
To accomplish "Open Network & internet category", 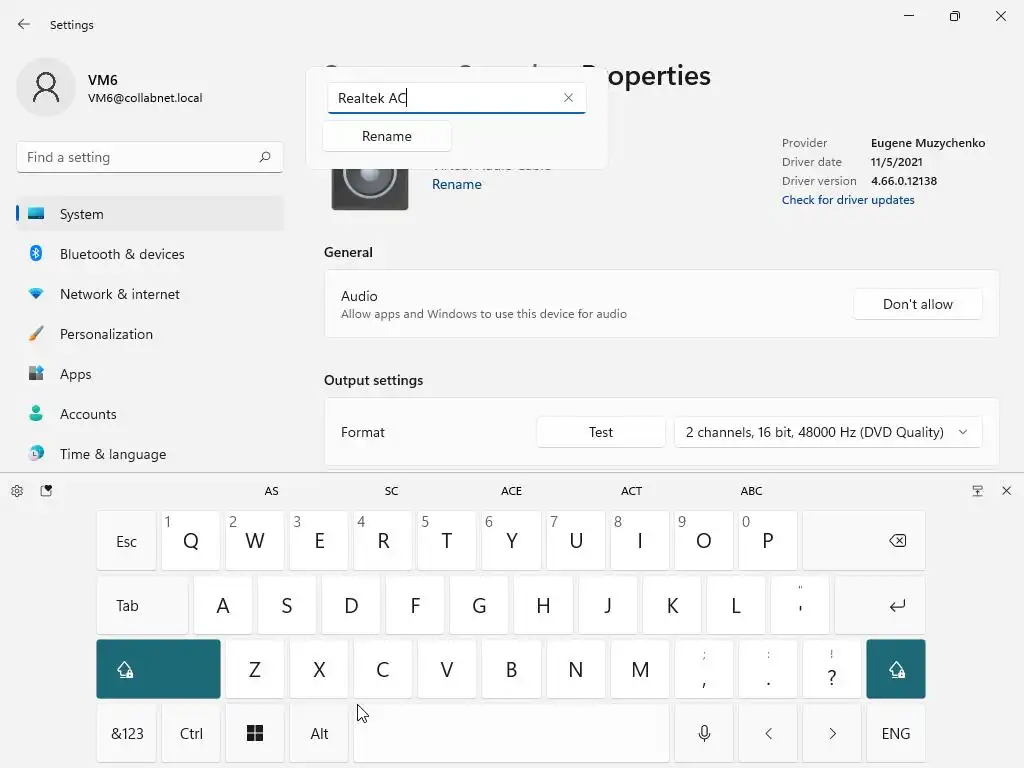I will (x=150, y=294).
